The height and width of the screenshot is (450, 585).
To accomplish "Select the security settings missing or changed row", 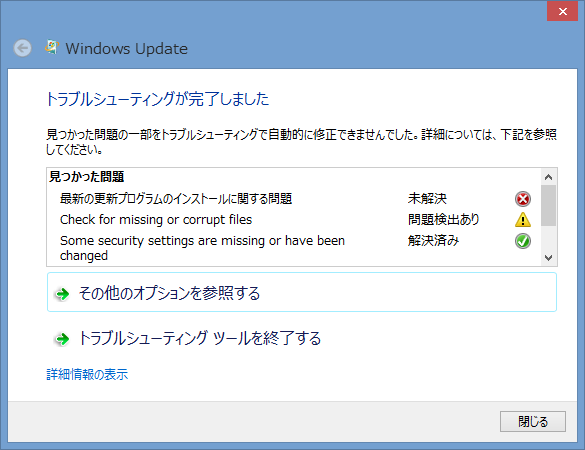I will pos(294,248).
